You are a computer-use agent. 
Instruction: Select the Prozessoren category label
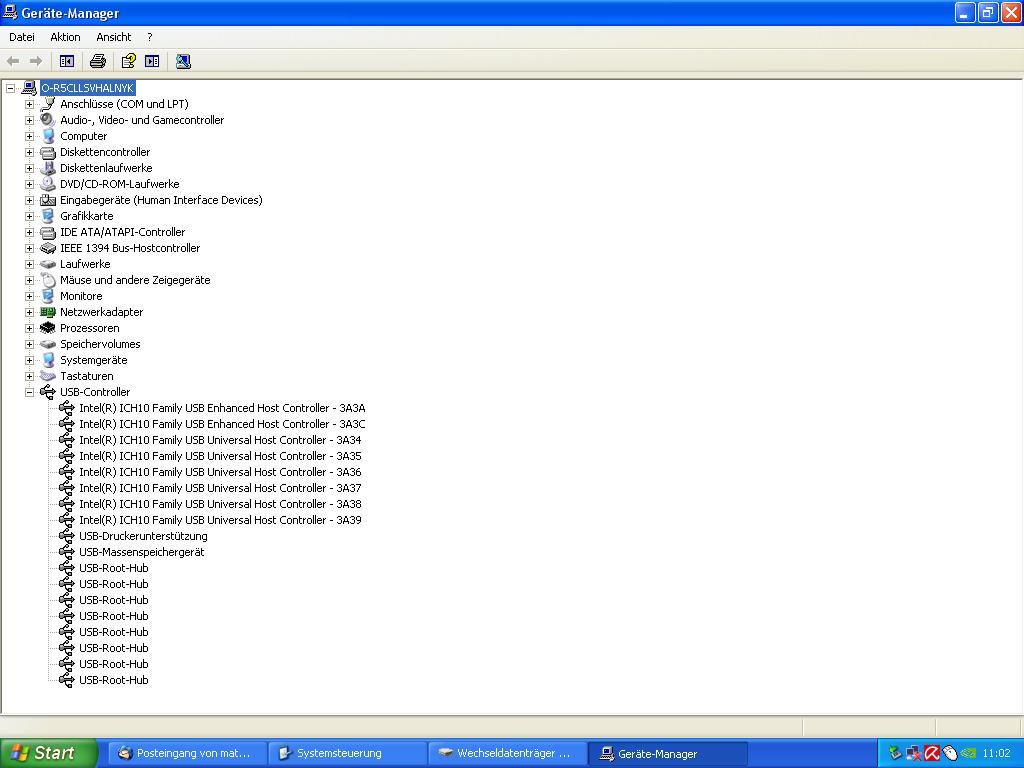[x=89, y=328]
